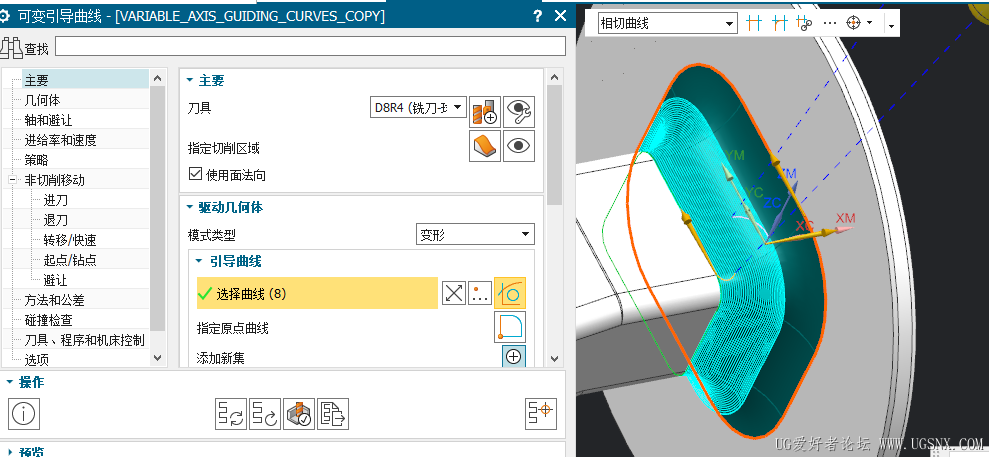Select 避让 tree item
This screenshot has height=457, width=989.
[x=56, y=280]
